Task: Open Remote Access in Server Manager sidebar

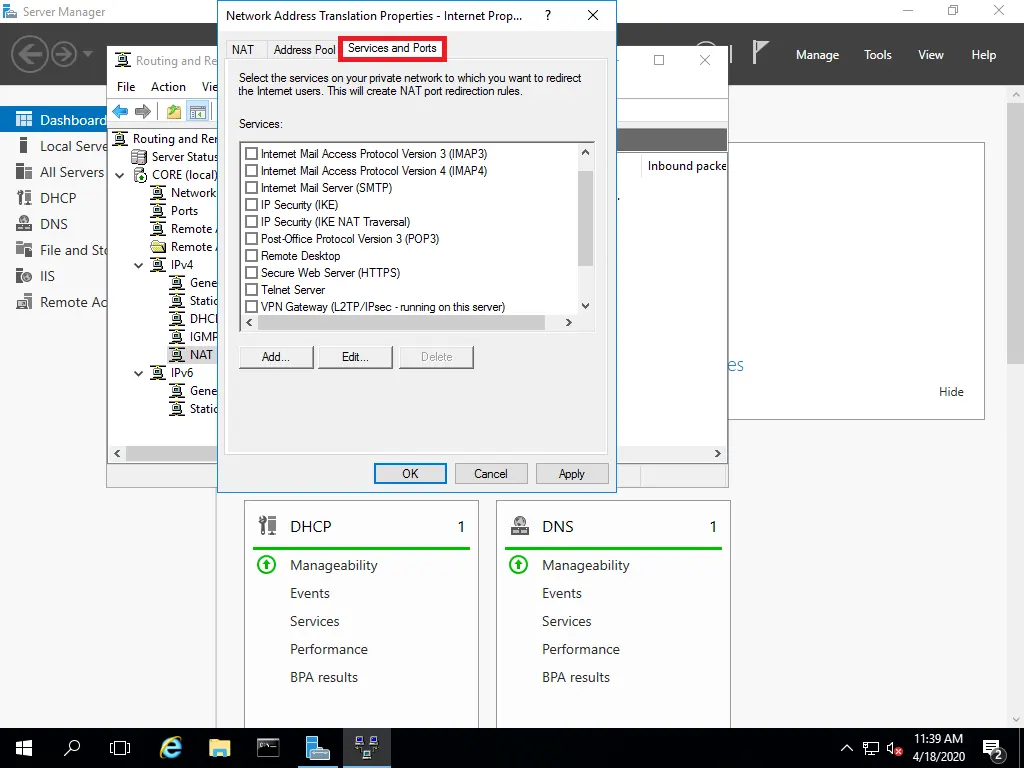Action: [54, 302]
